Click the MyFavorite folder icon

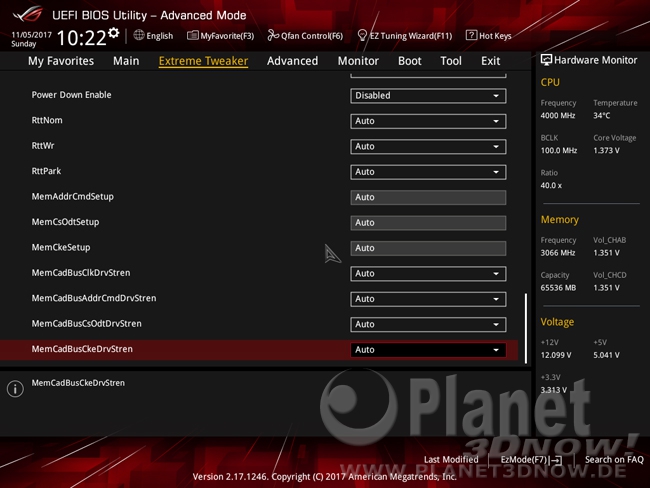click(x=192, y=36)
